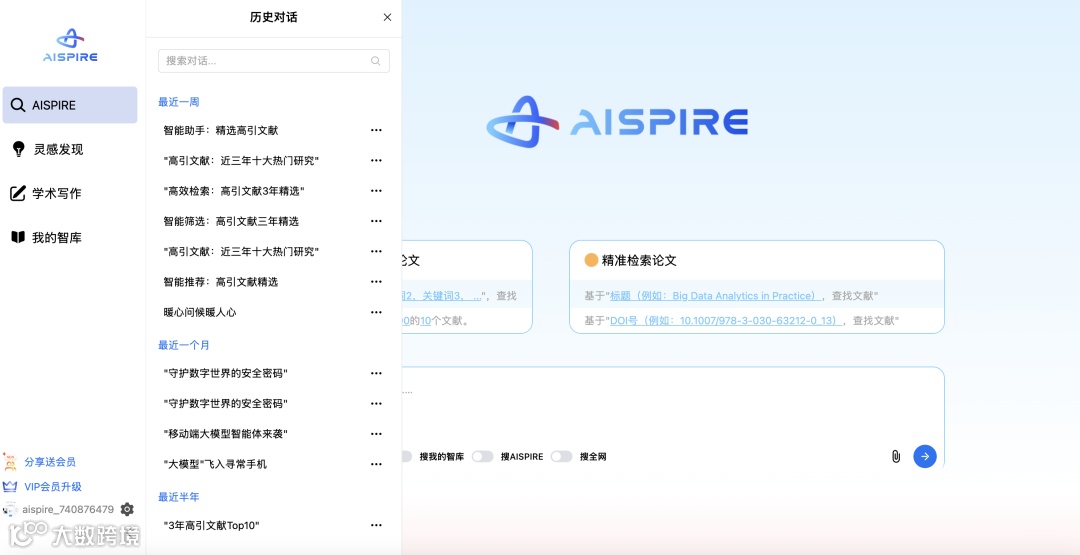The width and height of the screenshot is (1080, 555).
Task: Open conversation "大模型"飞入寻常手机
Action: click(x=215, y=464)
